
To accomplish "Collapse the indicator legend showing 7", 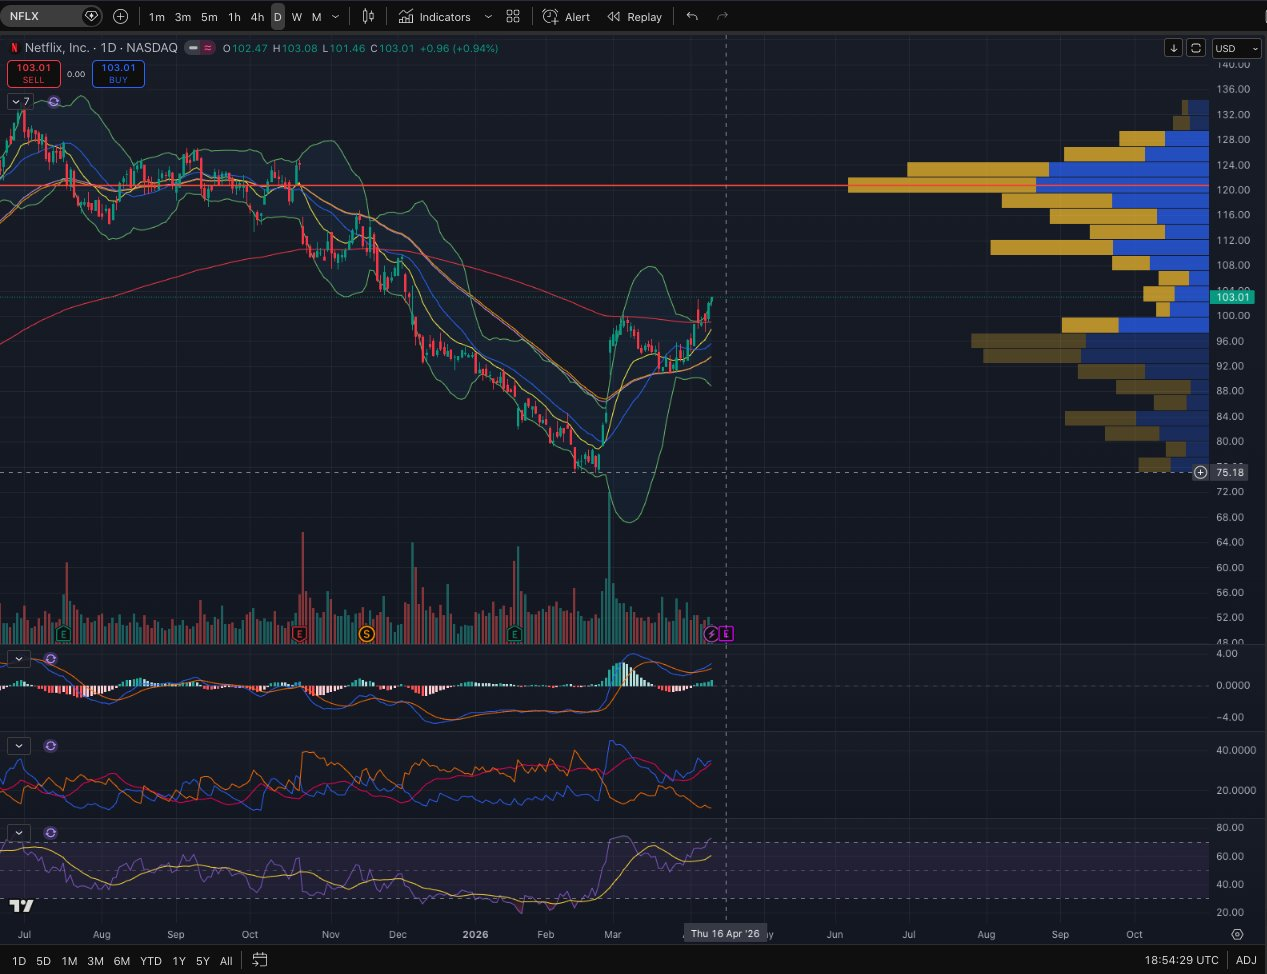I will click(20, 101).
